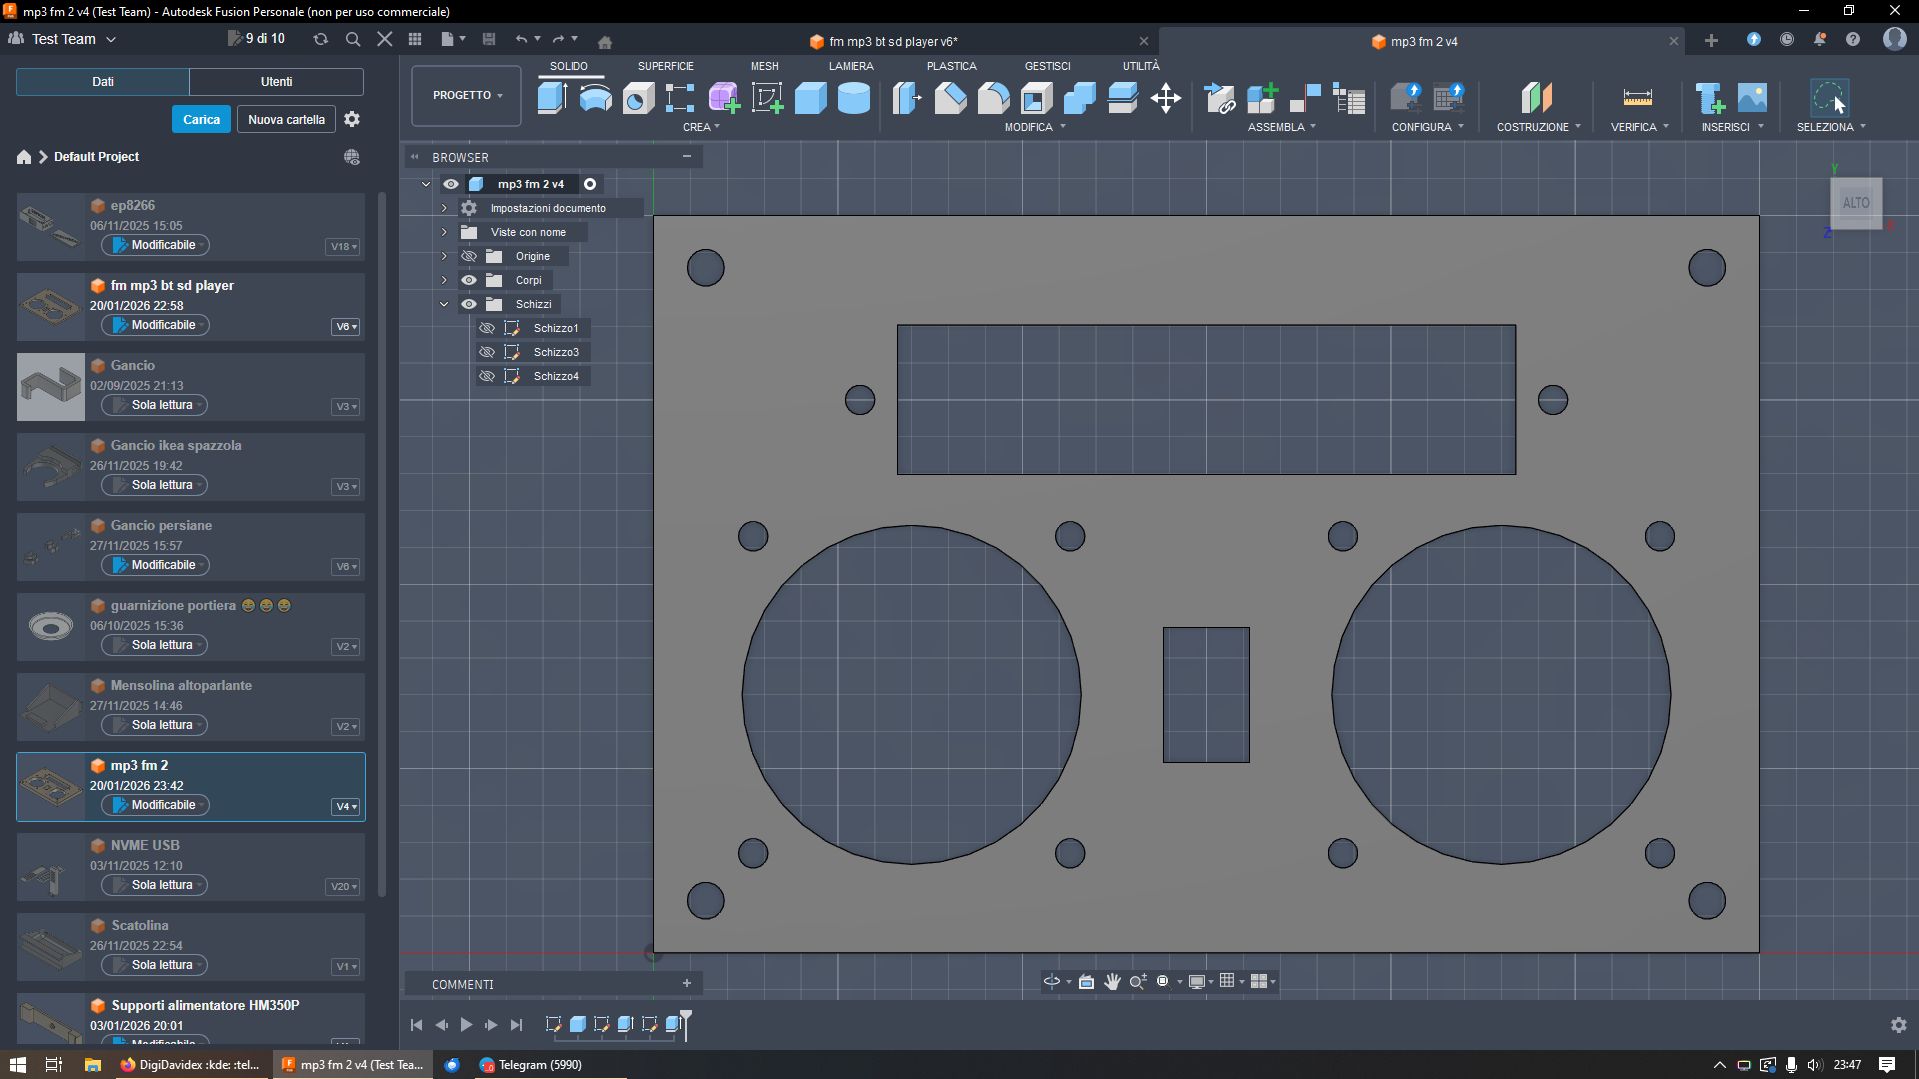Click the Nuova cartella button
The width and height of the screenshot is (1919, 1079).
[x=286, y=119]
